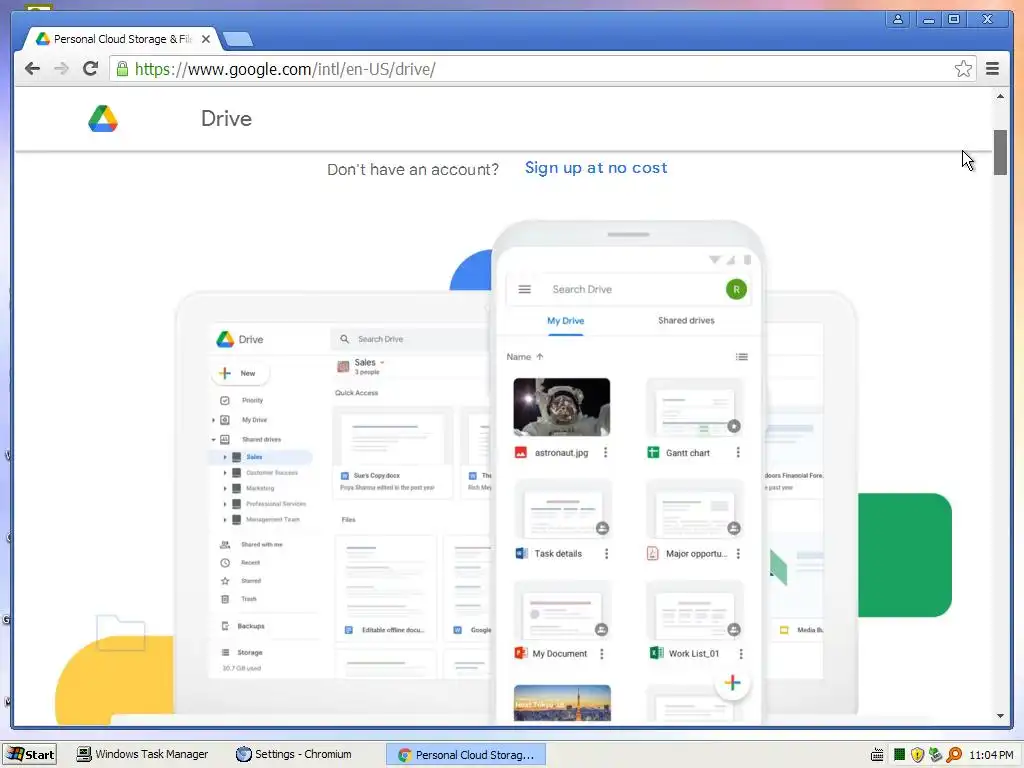Click the green R avatar in mockup
This screenshot has width=1024, height=768.
pos(736,289)
